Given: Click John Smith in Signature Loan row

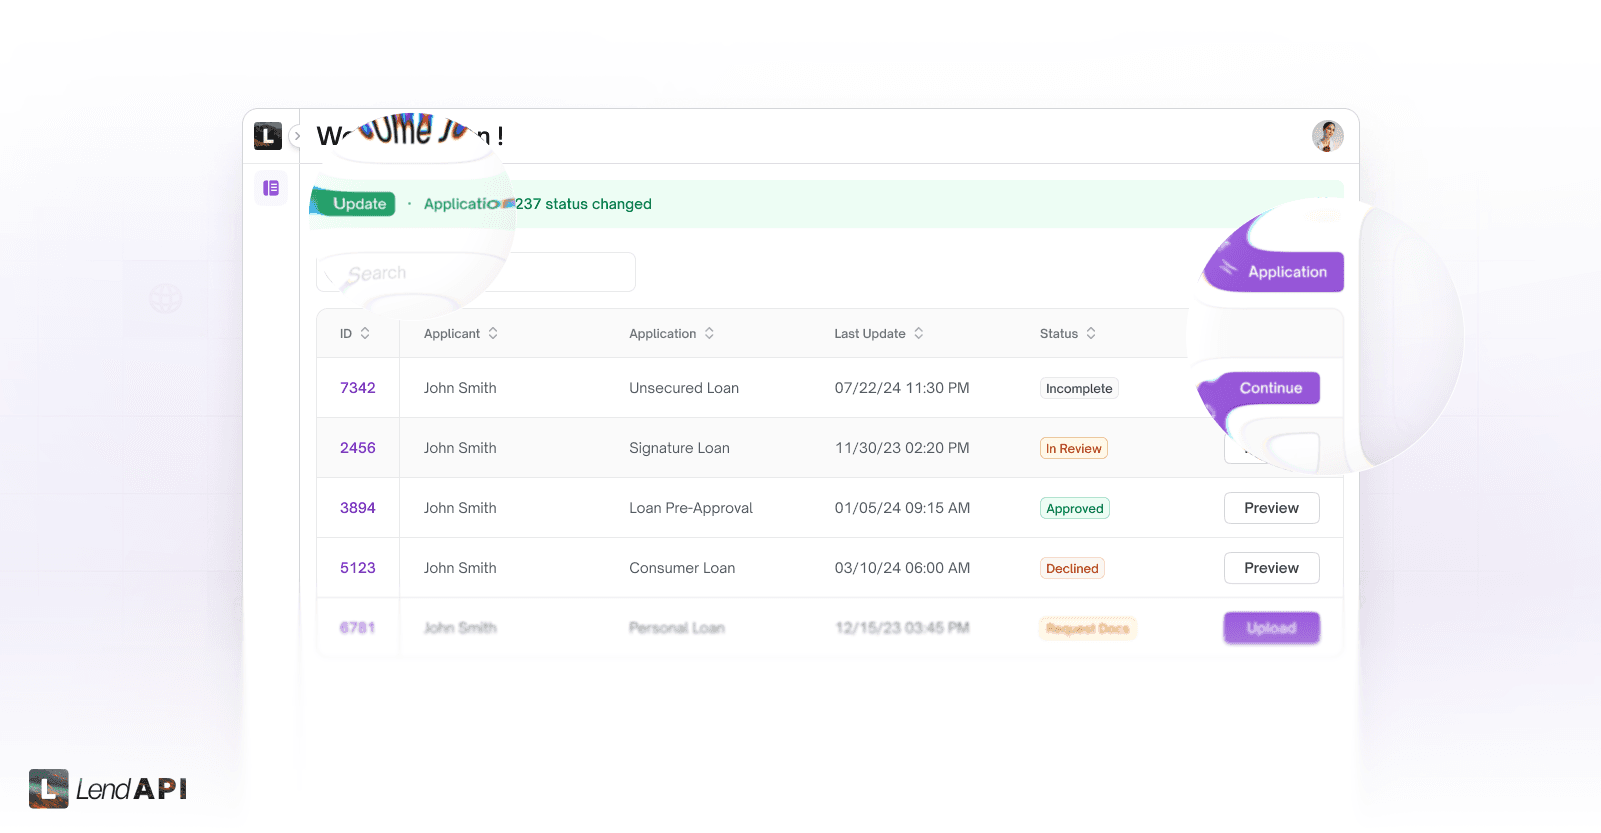Looking at the screenshot, I should (460, 448).
